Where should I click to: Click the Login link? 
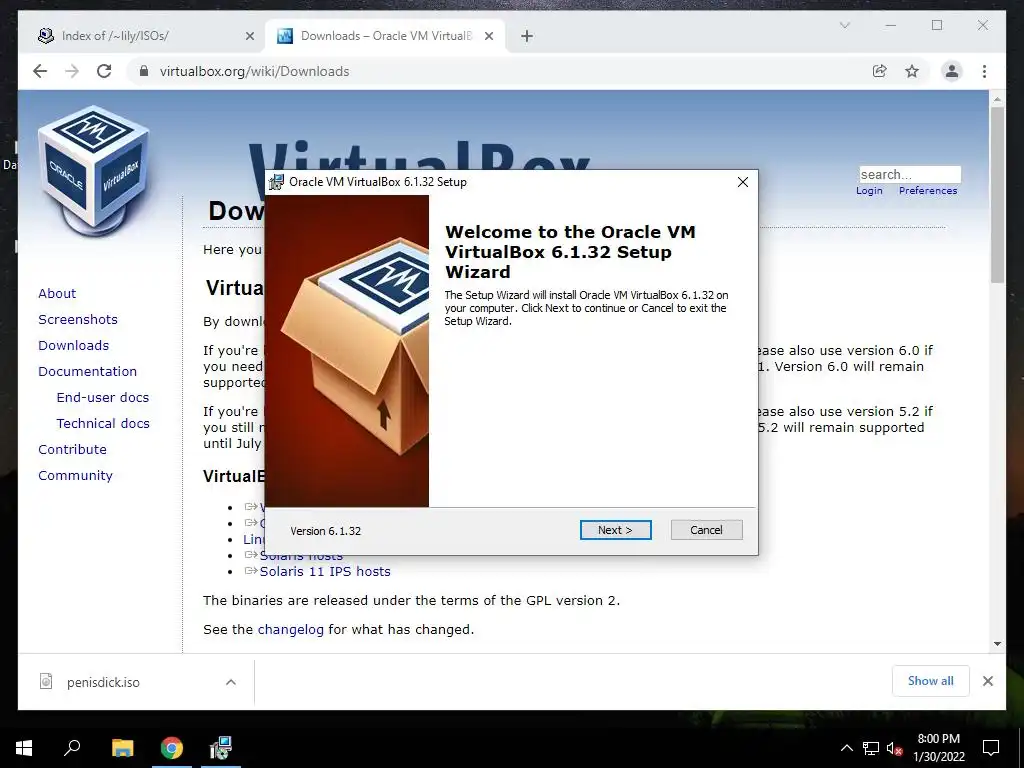869,191
